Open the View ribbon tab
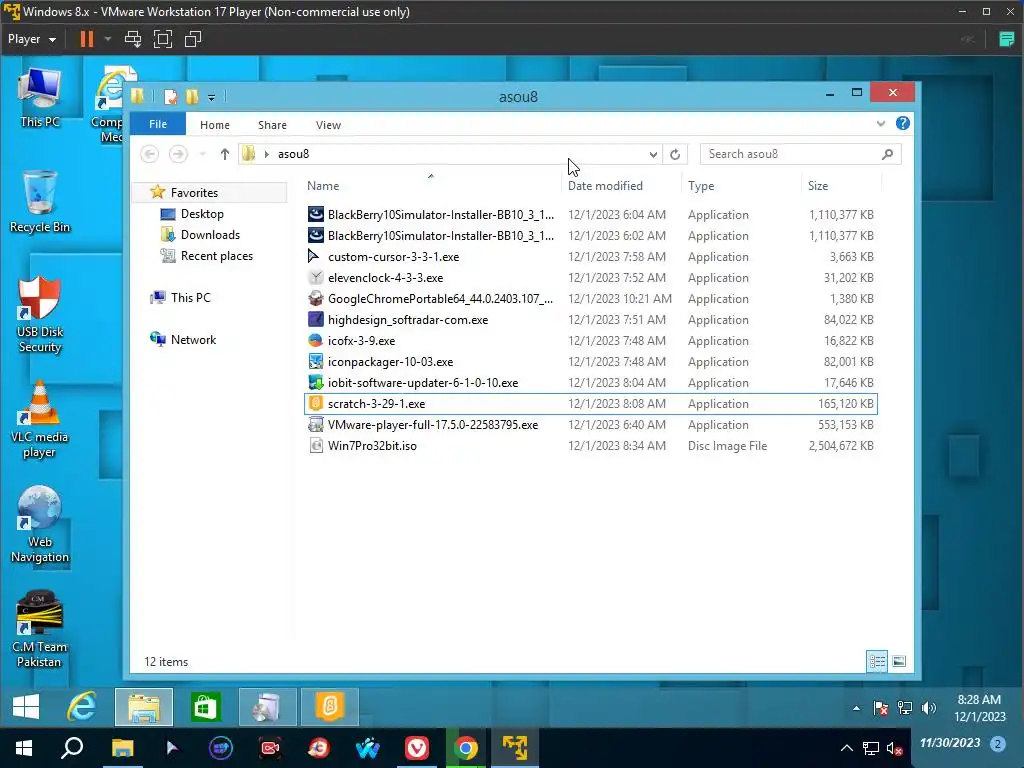Screen dimensions: 1024x768 pos(328,125)
